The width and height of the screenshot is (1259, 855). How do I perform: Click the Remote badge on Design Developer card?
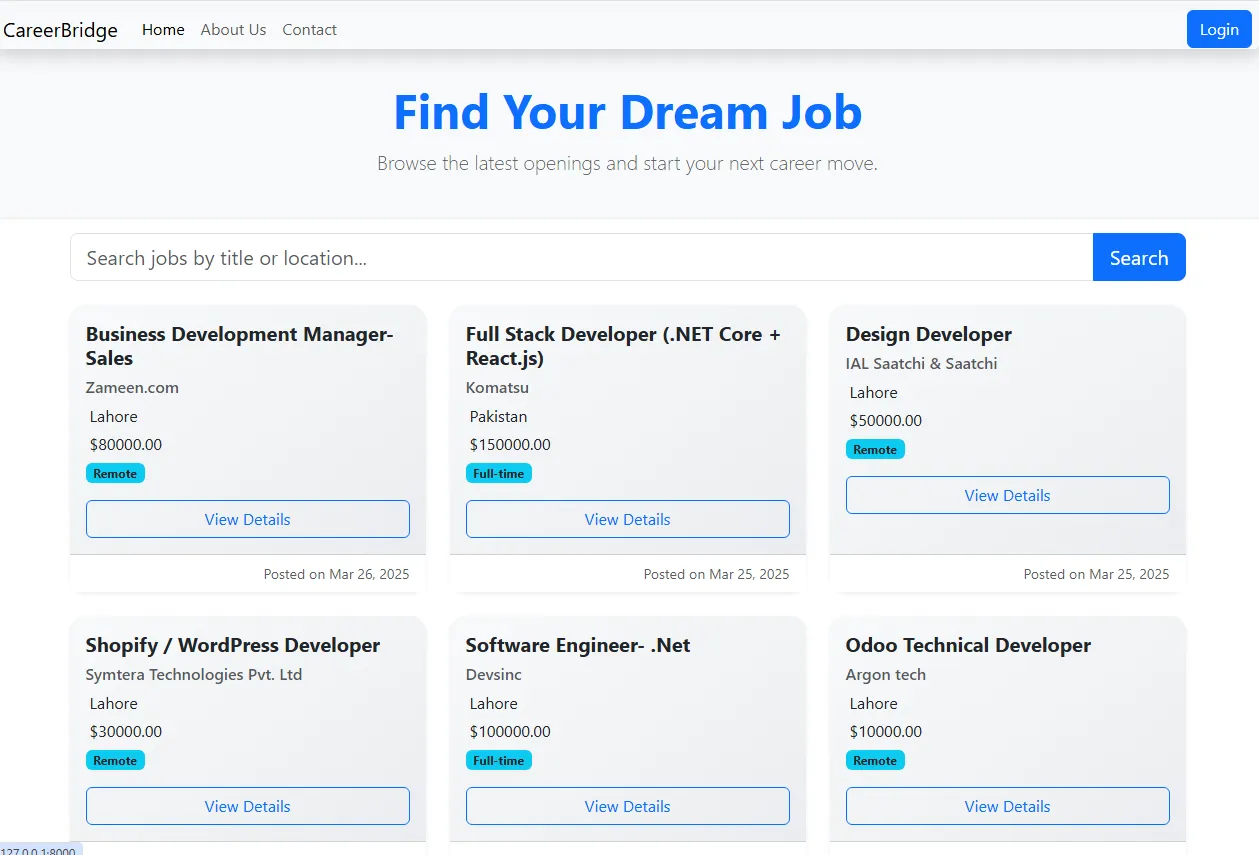coord(875,449)
